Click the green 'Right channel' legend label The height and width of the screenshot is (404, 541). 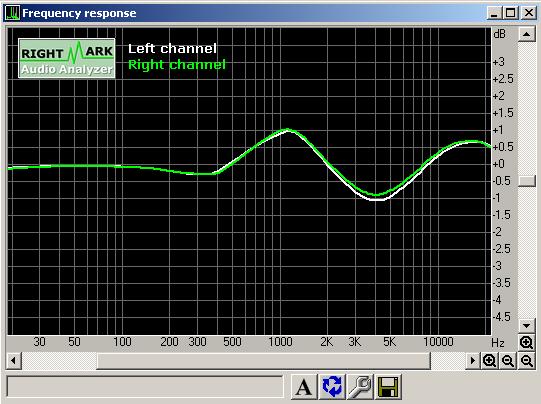[177, 65]
